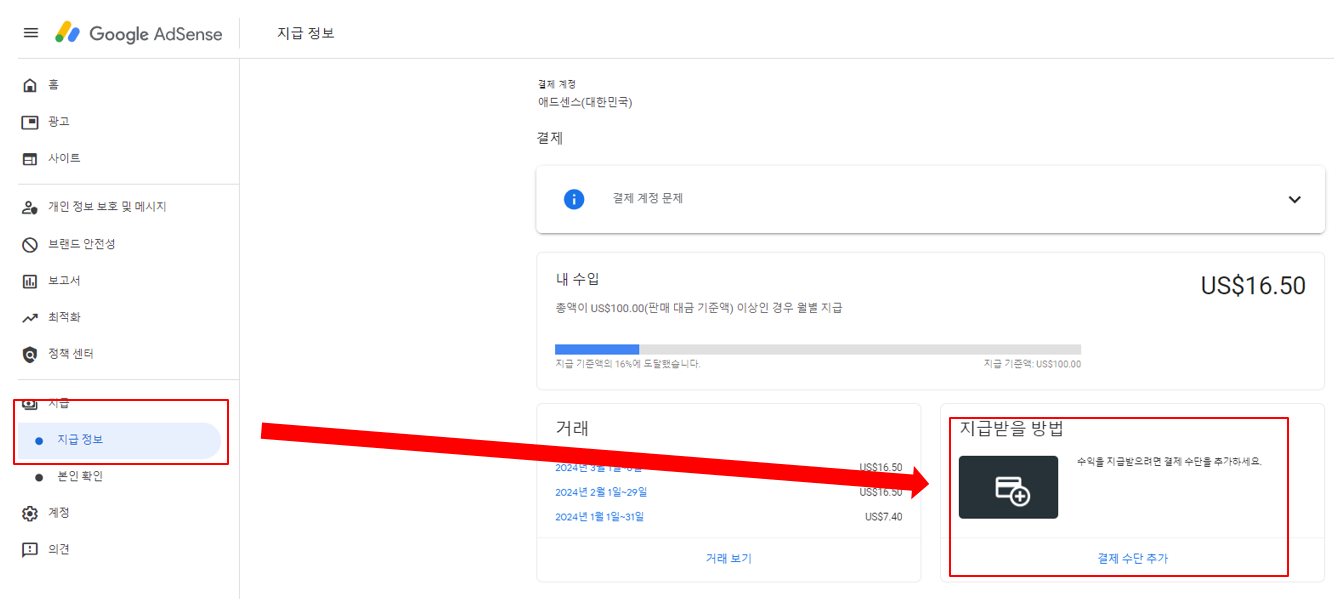Image resolution: width=1334 pixels, height=599 pixels.
Task: Click the 브랜드 안전성 blocked icon
Action: point(31,243)
